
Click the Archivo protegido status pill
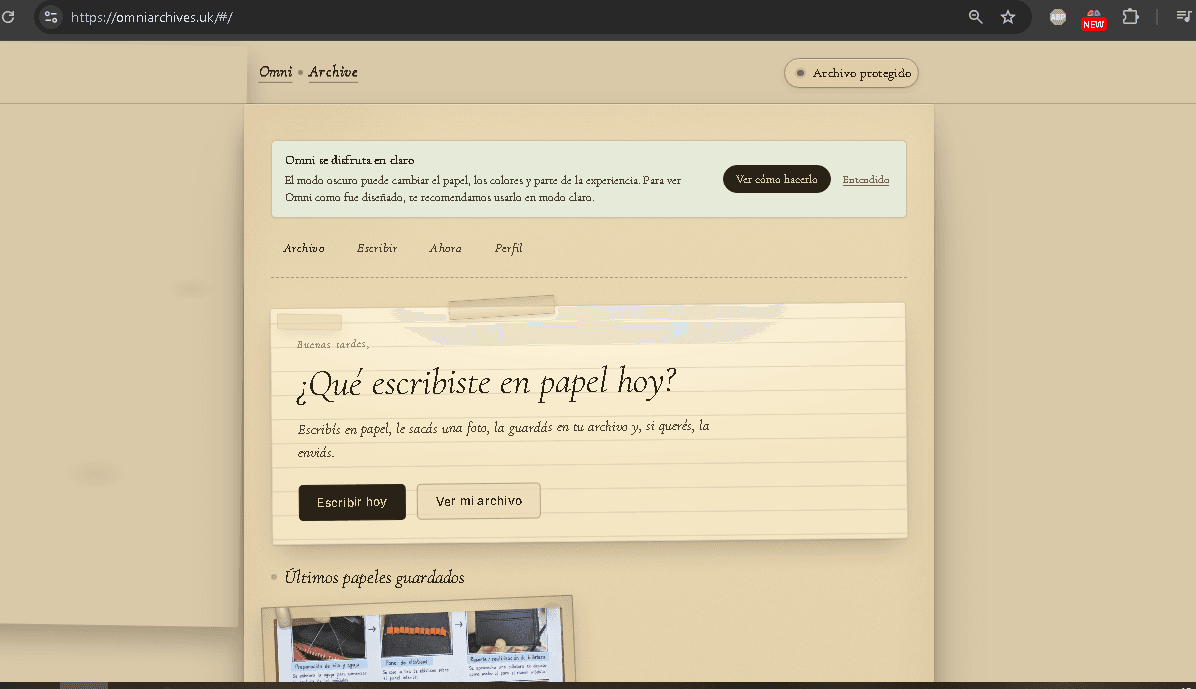851,73
